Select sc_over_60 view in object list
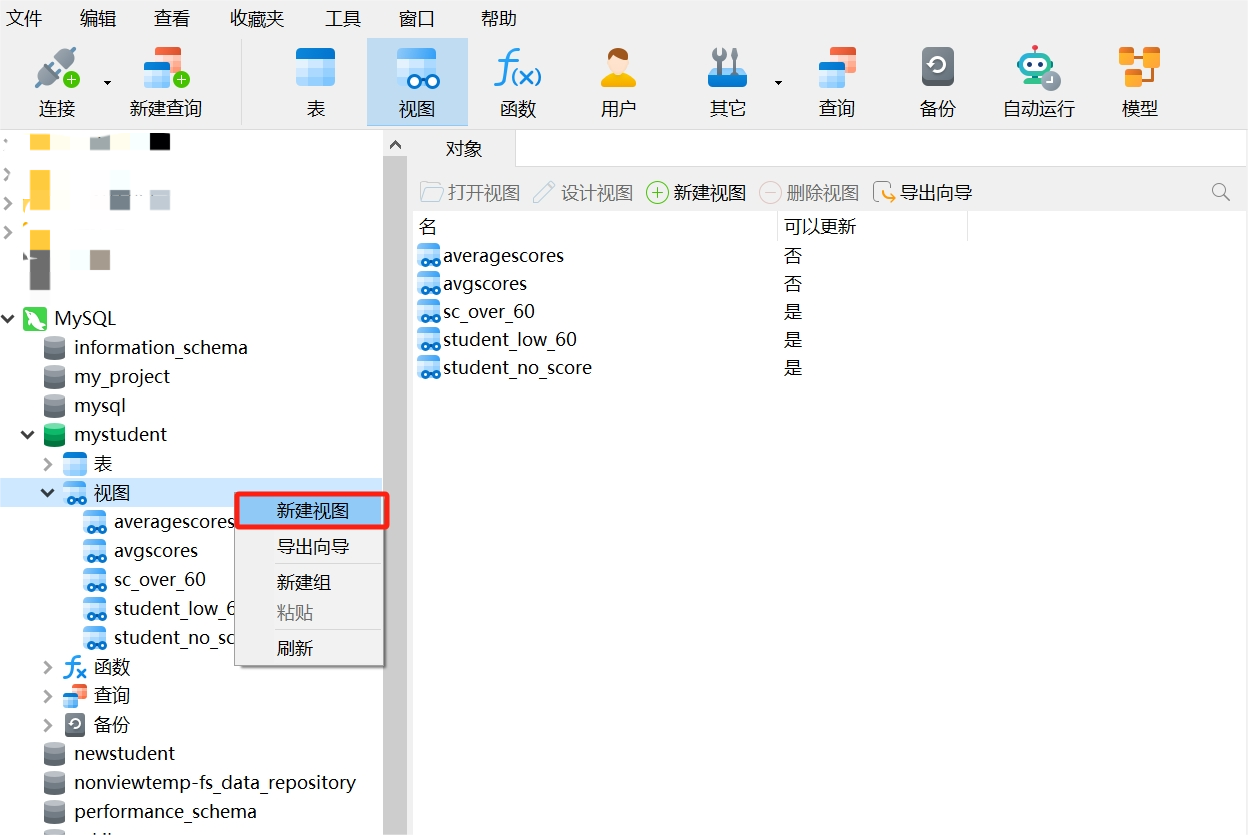Viewport: 1248px width, 835px height. coord(489,312)
